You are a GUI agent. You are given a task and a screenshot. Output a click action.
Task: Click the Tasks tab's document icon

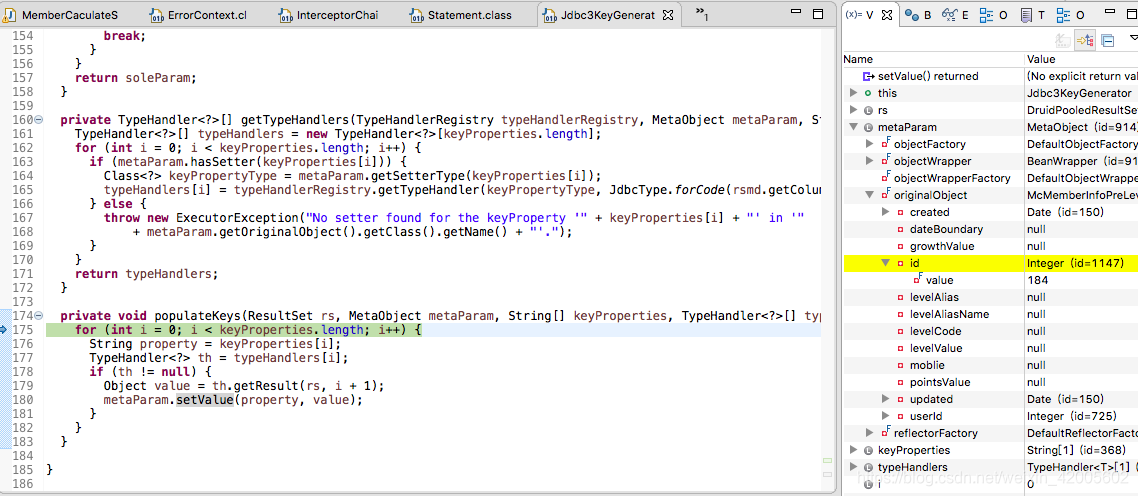(1026, 15)
